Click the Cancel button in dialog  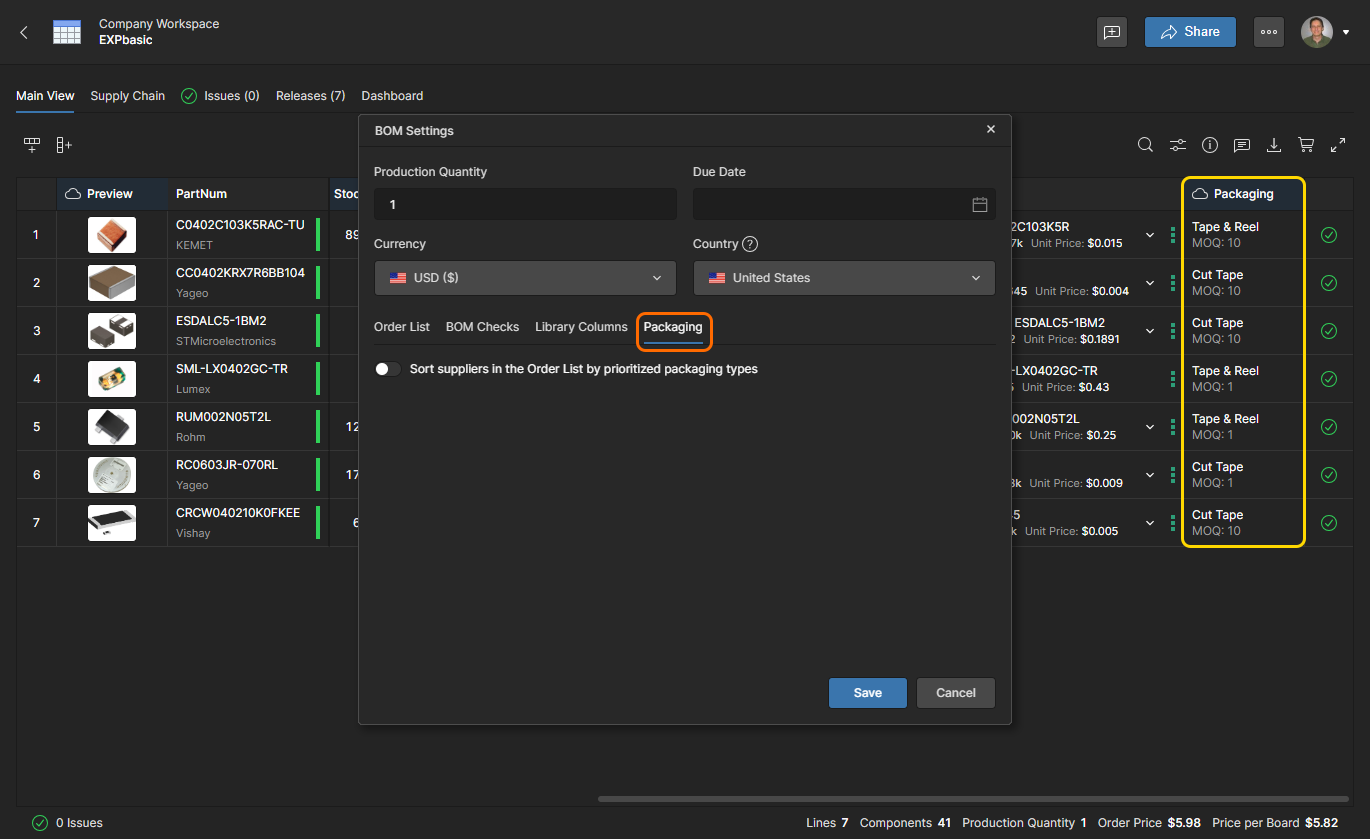(955, 693)
